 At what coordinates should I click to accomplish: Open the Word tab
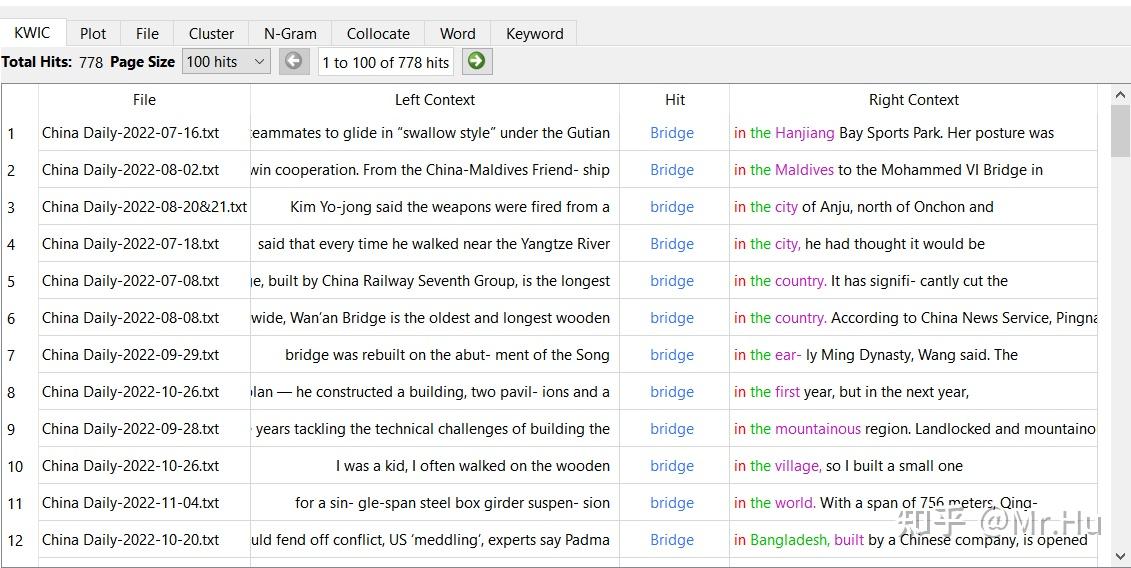pos(457,33)
